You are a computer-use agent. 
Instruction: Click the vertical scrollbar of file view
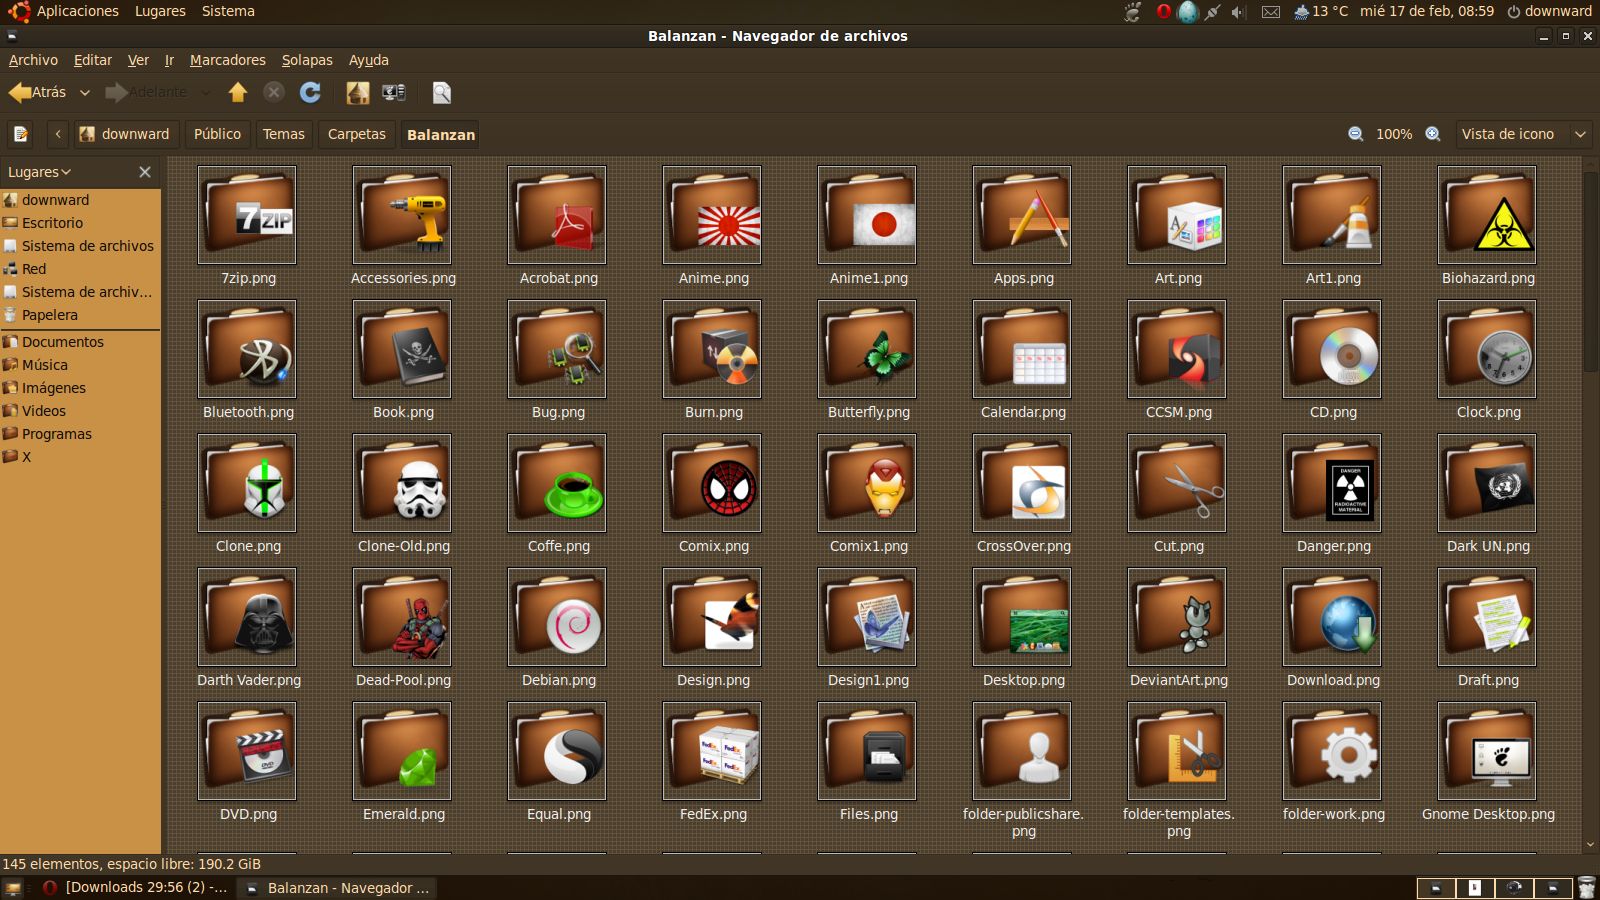(x=1590, y=272)
